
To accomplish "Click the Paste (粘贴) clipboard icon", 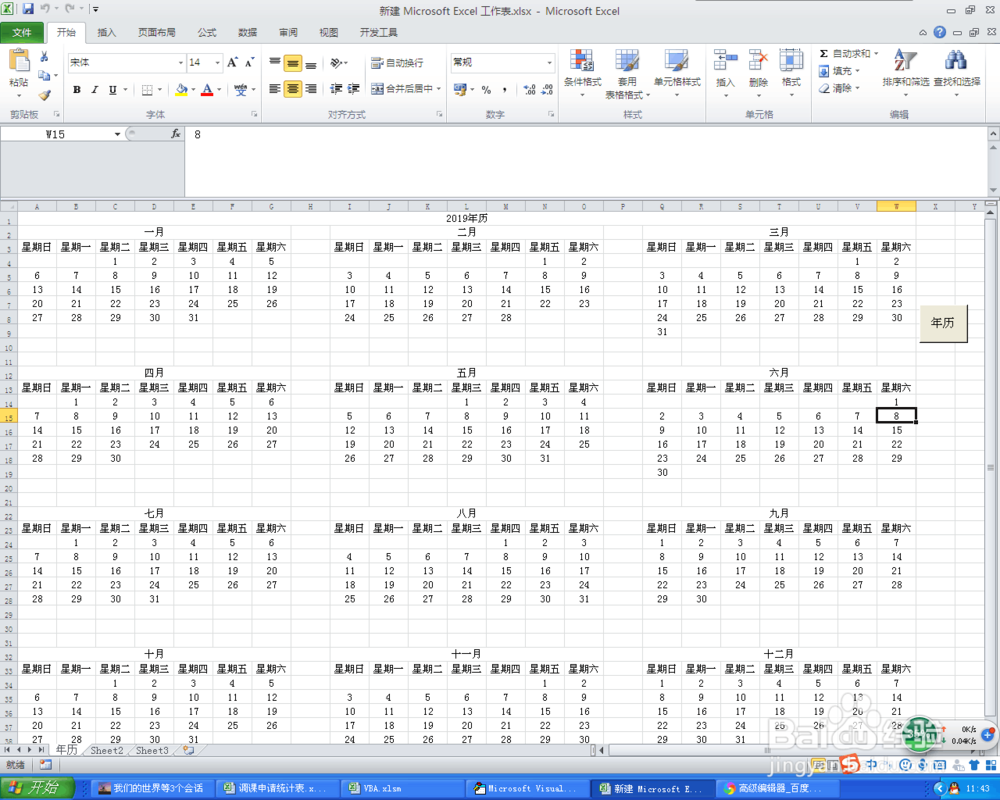I will tap(19, 62).
